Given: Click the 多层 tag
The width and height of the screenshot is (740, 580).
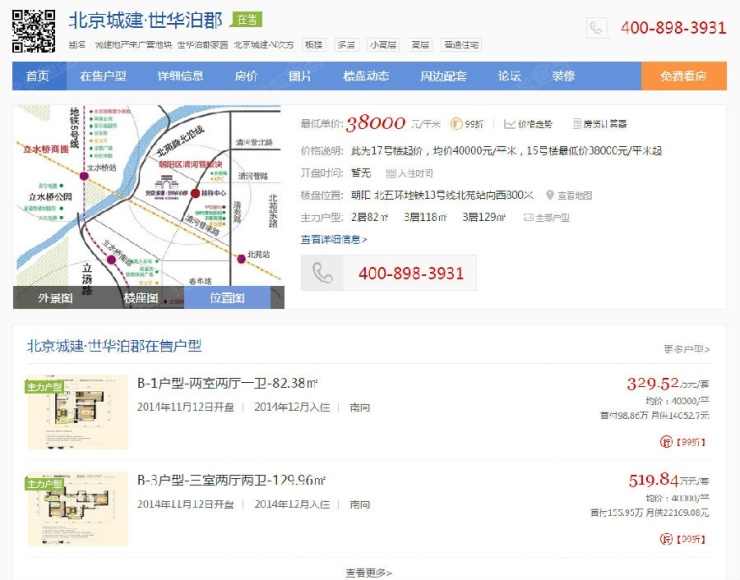Looking at the screenshot, I should (346, 45).
